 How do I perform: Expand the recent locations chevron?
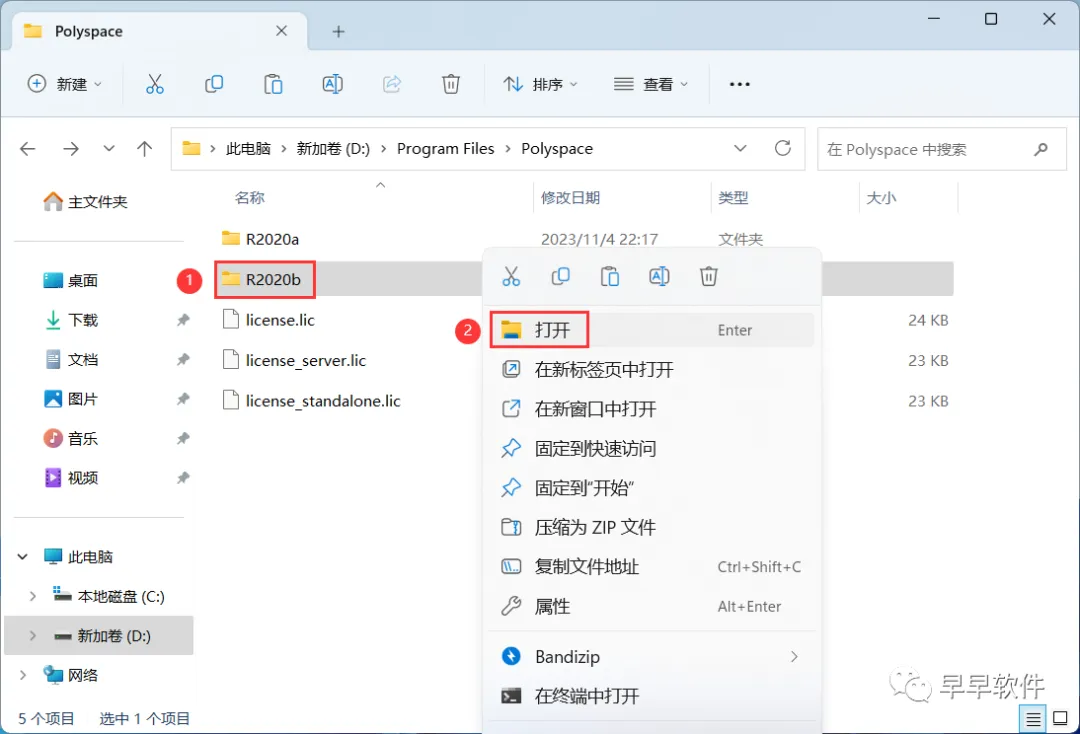109,149
